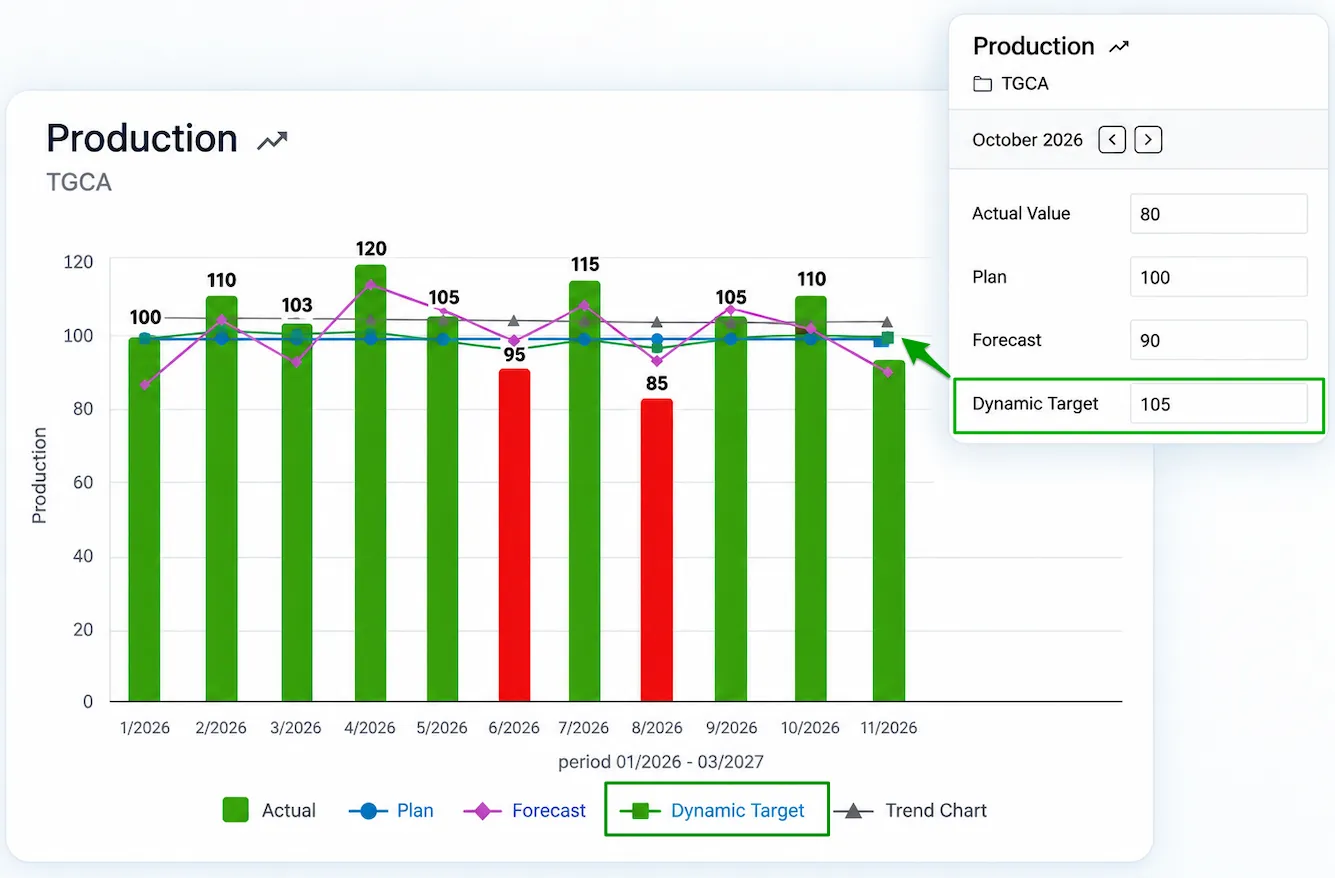This screenshot has width=1335, height=878.
Task: Click the '115' data label above the 7/2026 bar
Action: pos(585,265)
